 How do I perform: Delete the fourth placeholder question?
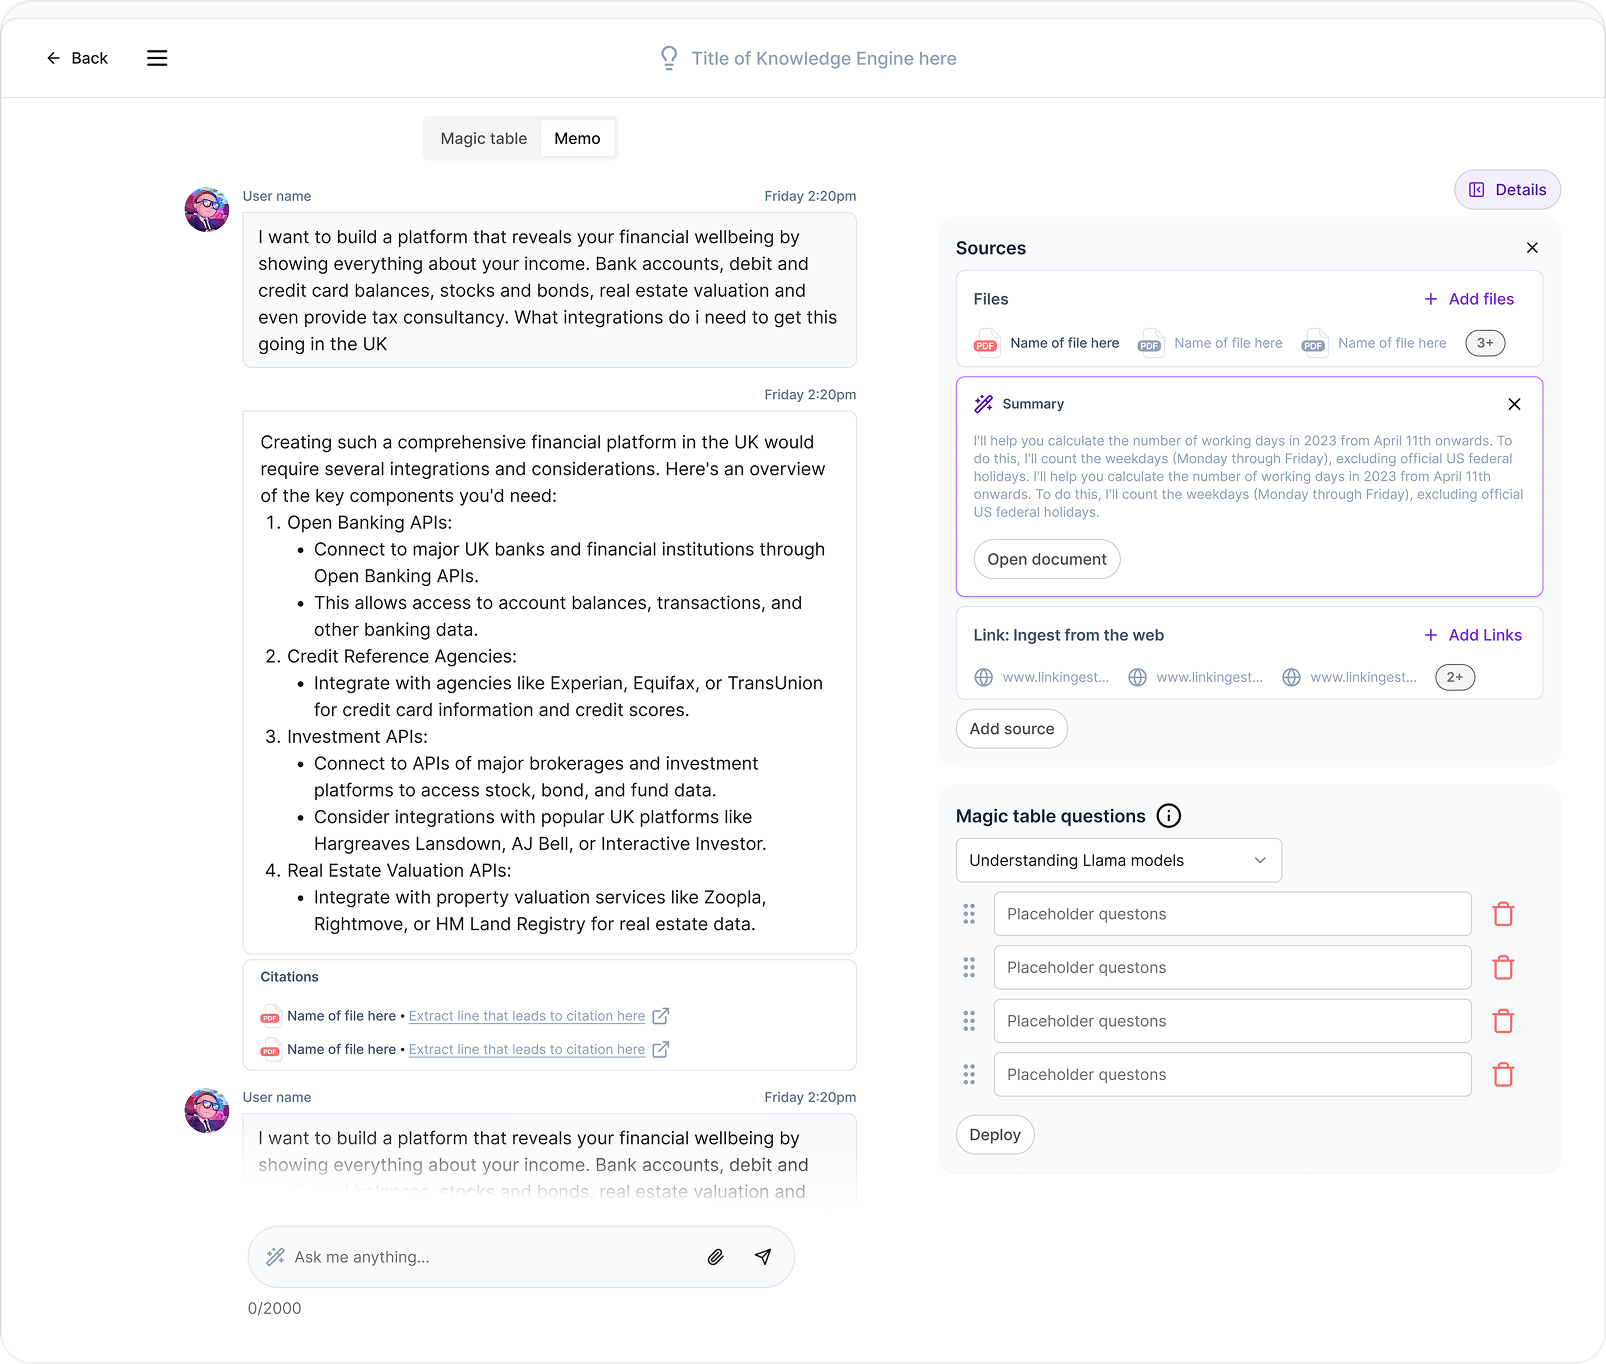click(x=1503, y=1075)
